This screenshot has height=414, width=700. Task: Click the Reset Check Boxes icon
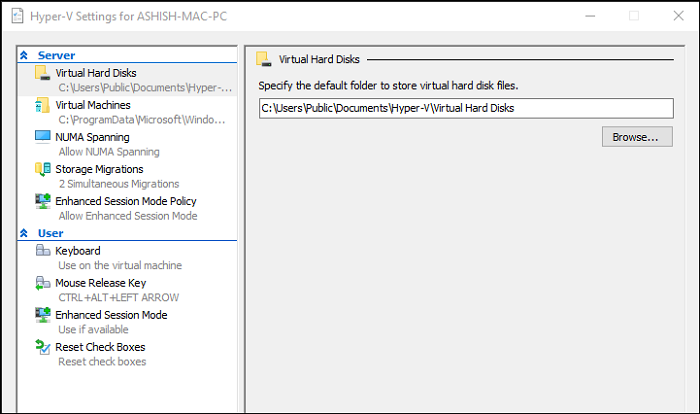coord(43,347)
